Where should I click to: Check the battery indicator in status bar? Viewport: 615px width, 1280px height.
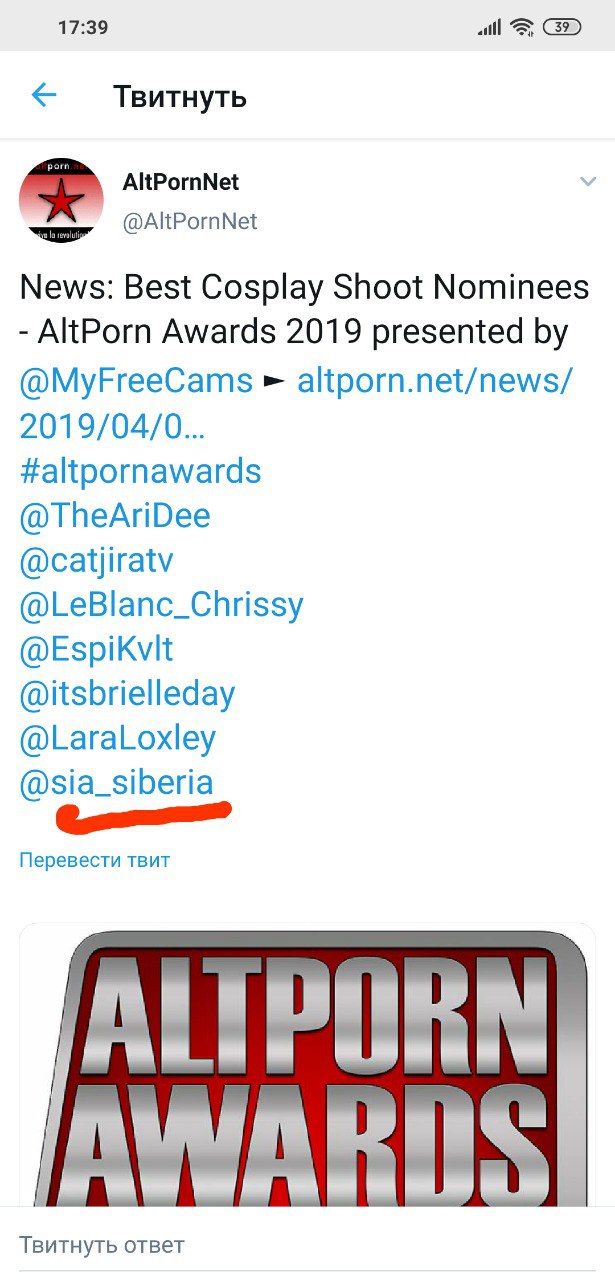(x=565, y=27)
